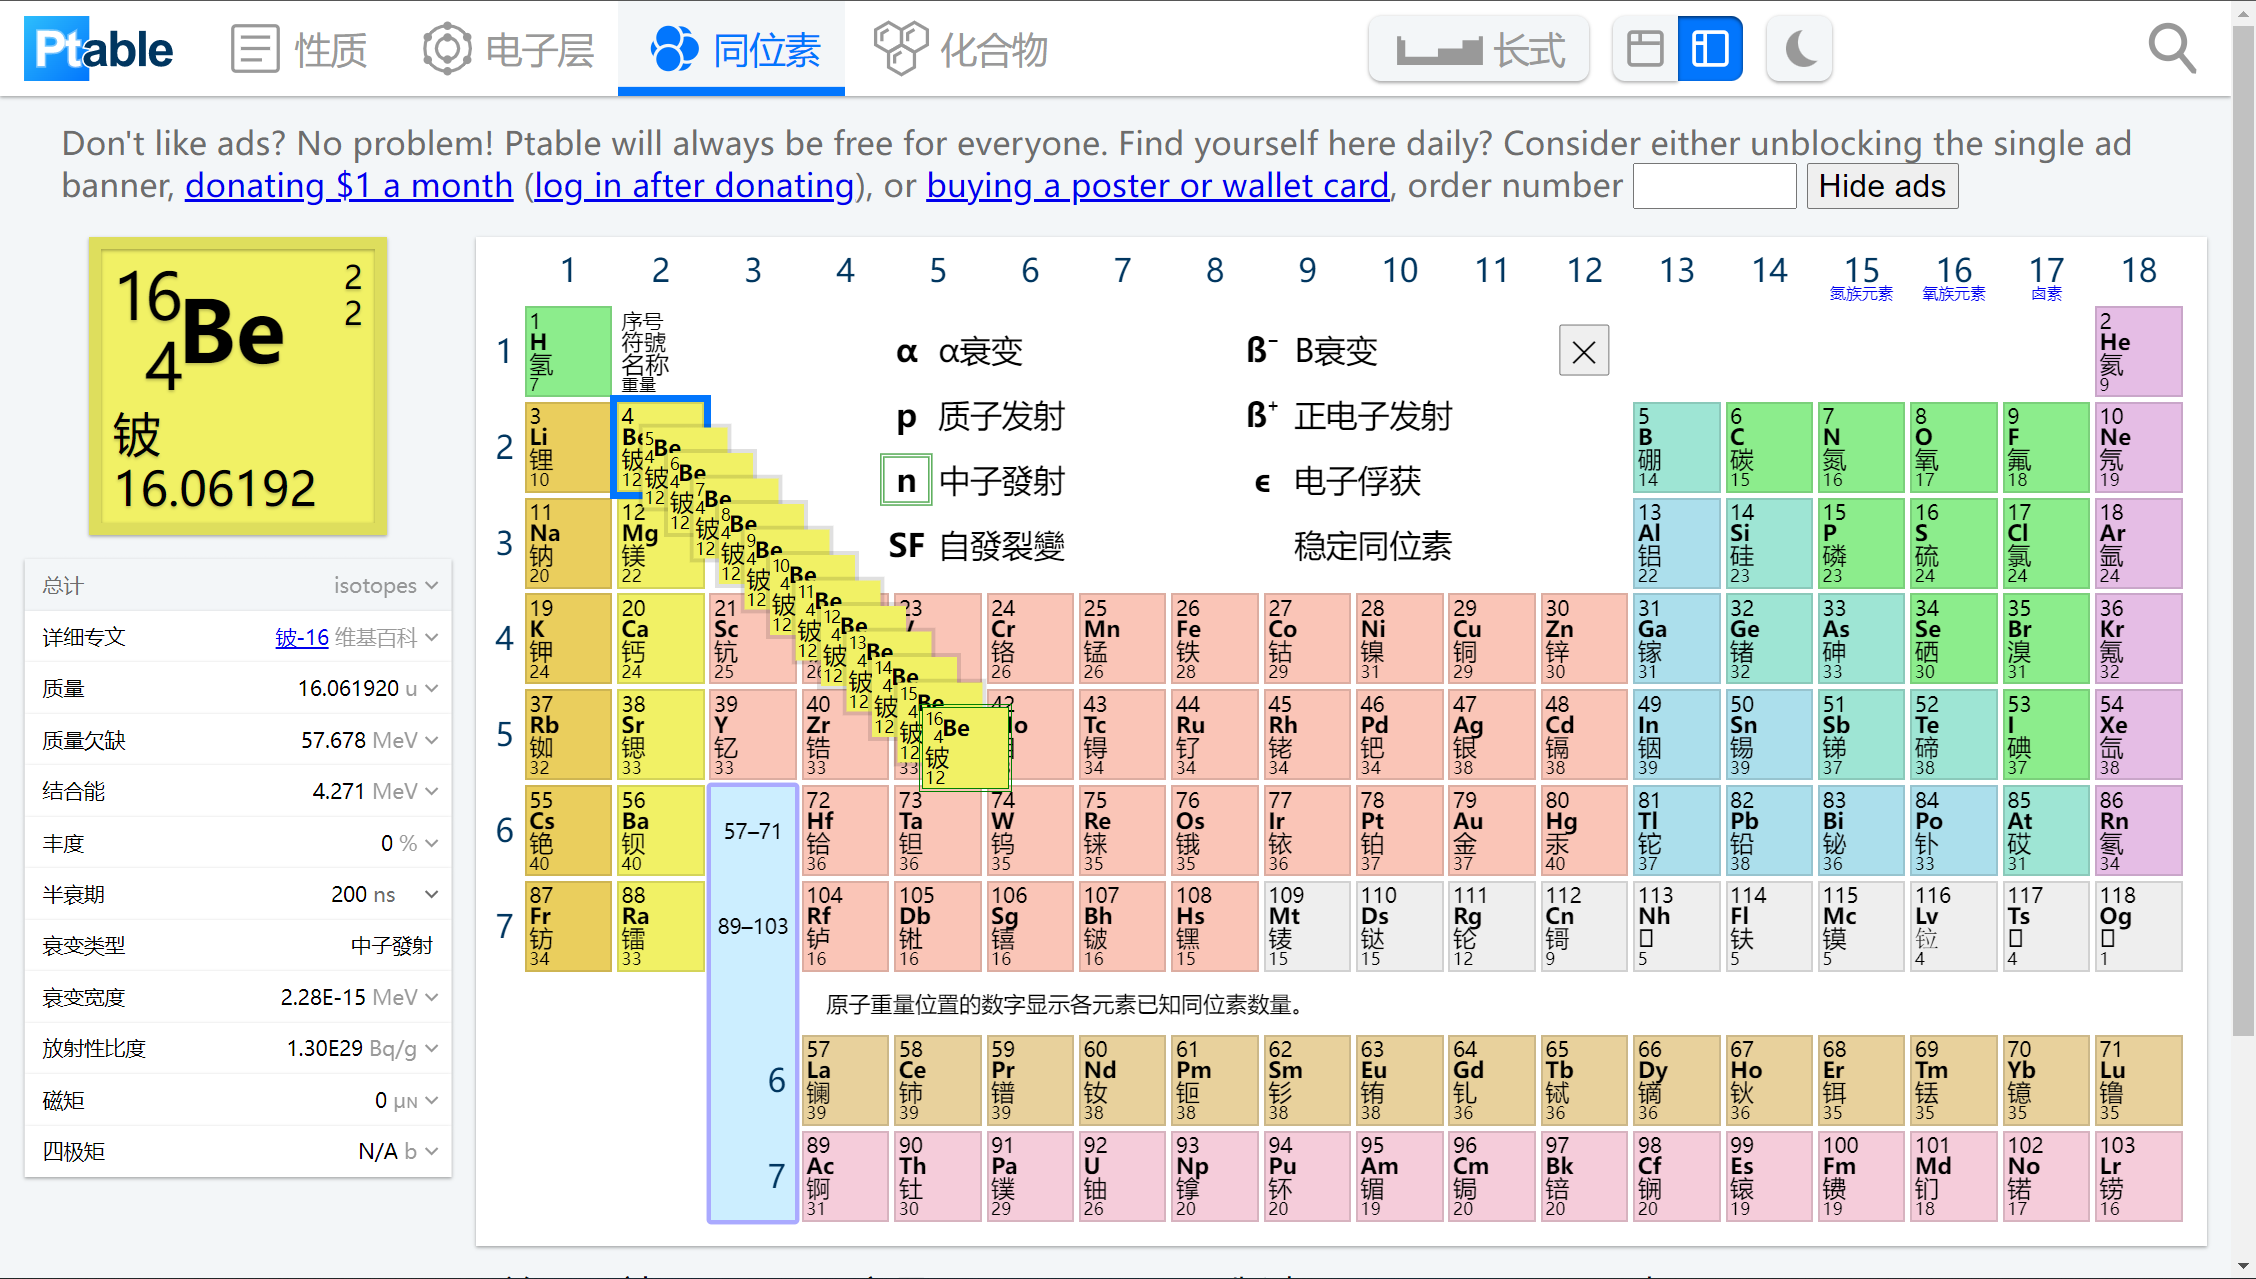Expand the 质量 mass details chevron
The width and height of the screenshot is (2256, 1279).
click(430, 688)
